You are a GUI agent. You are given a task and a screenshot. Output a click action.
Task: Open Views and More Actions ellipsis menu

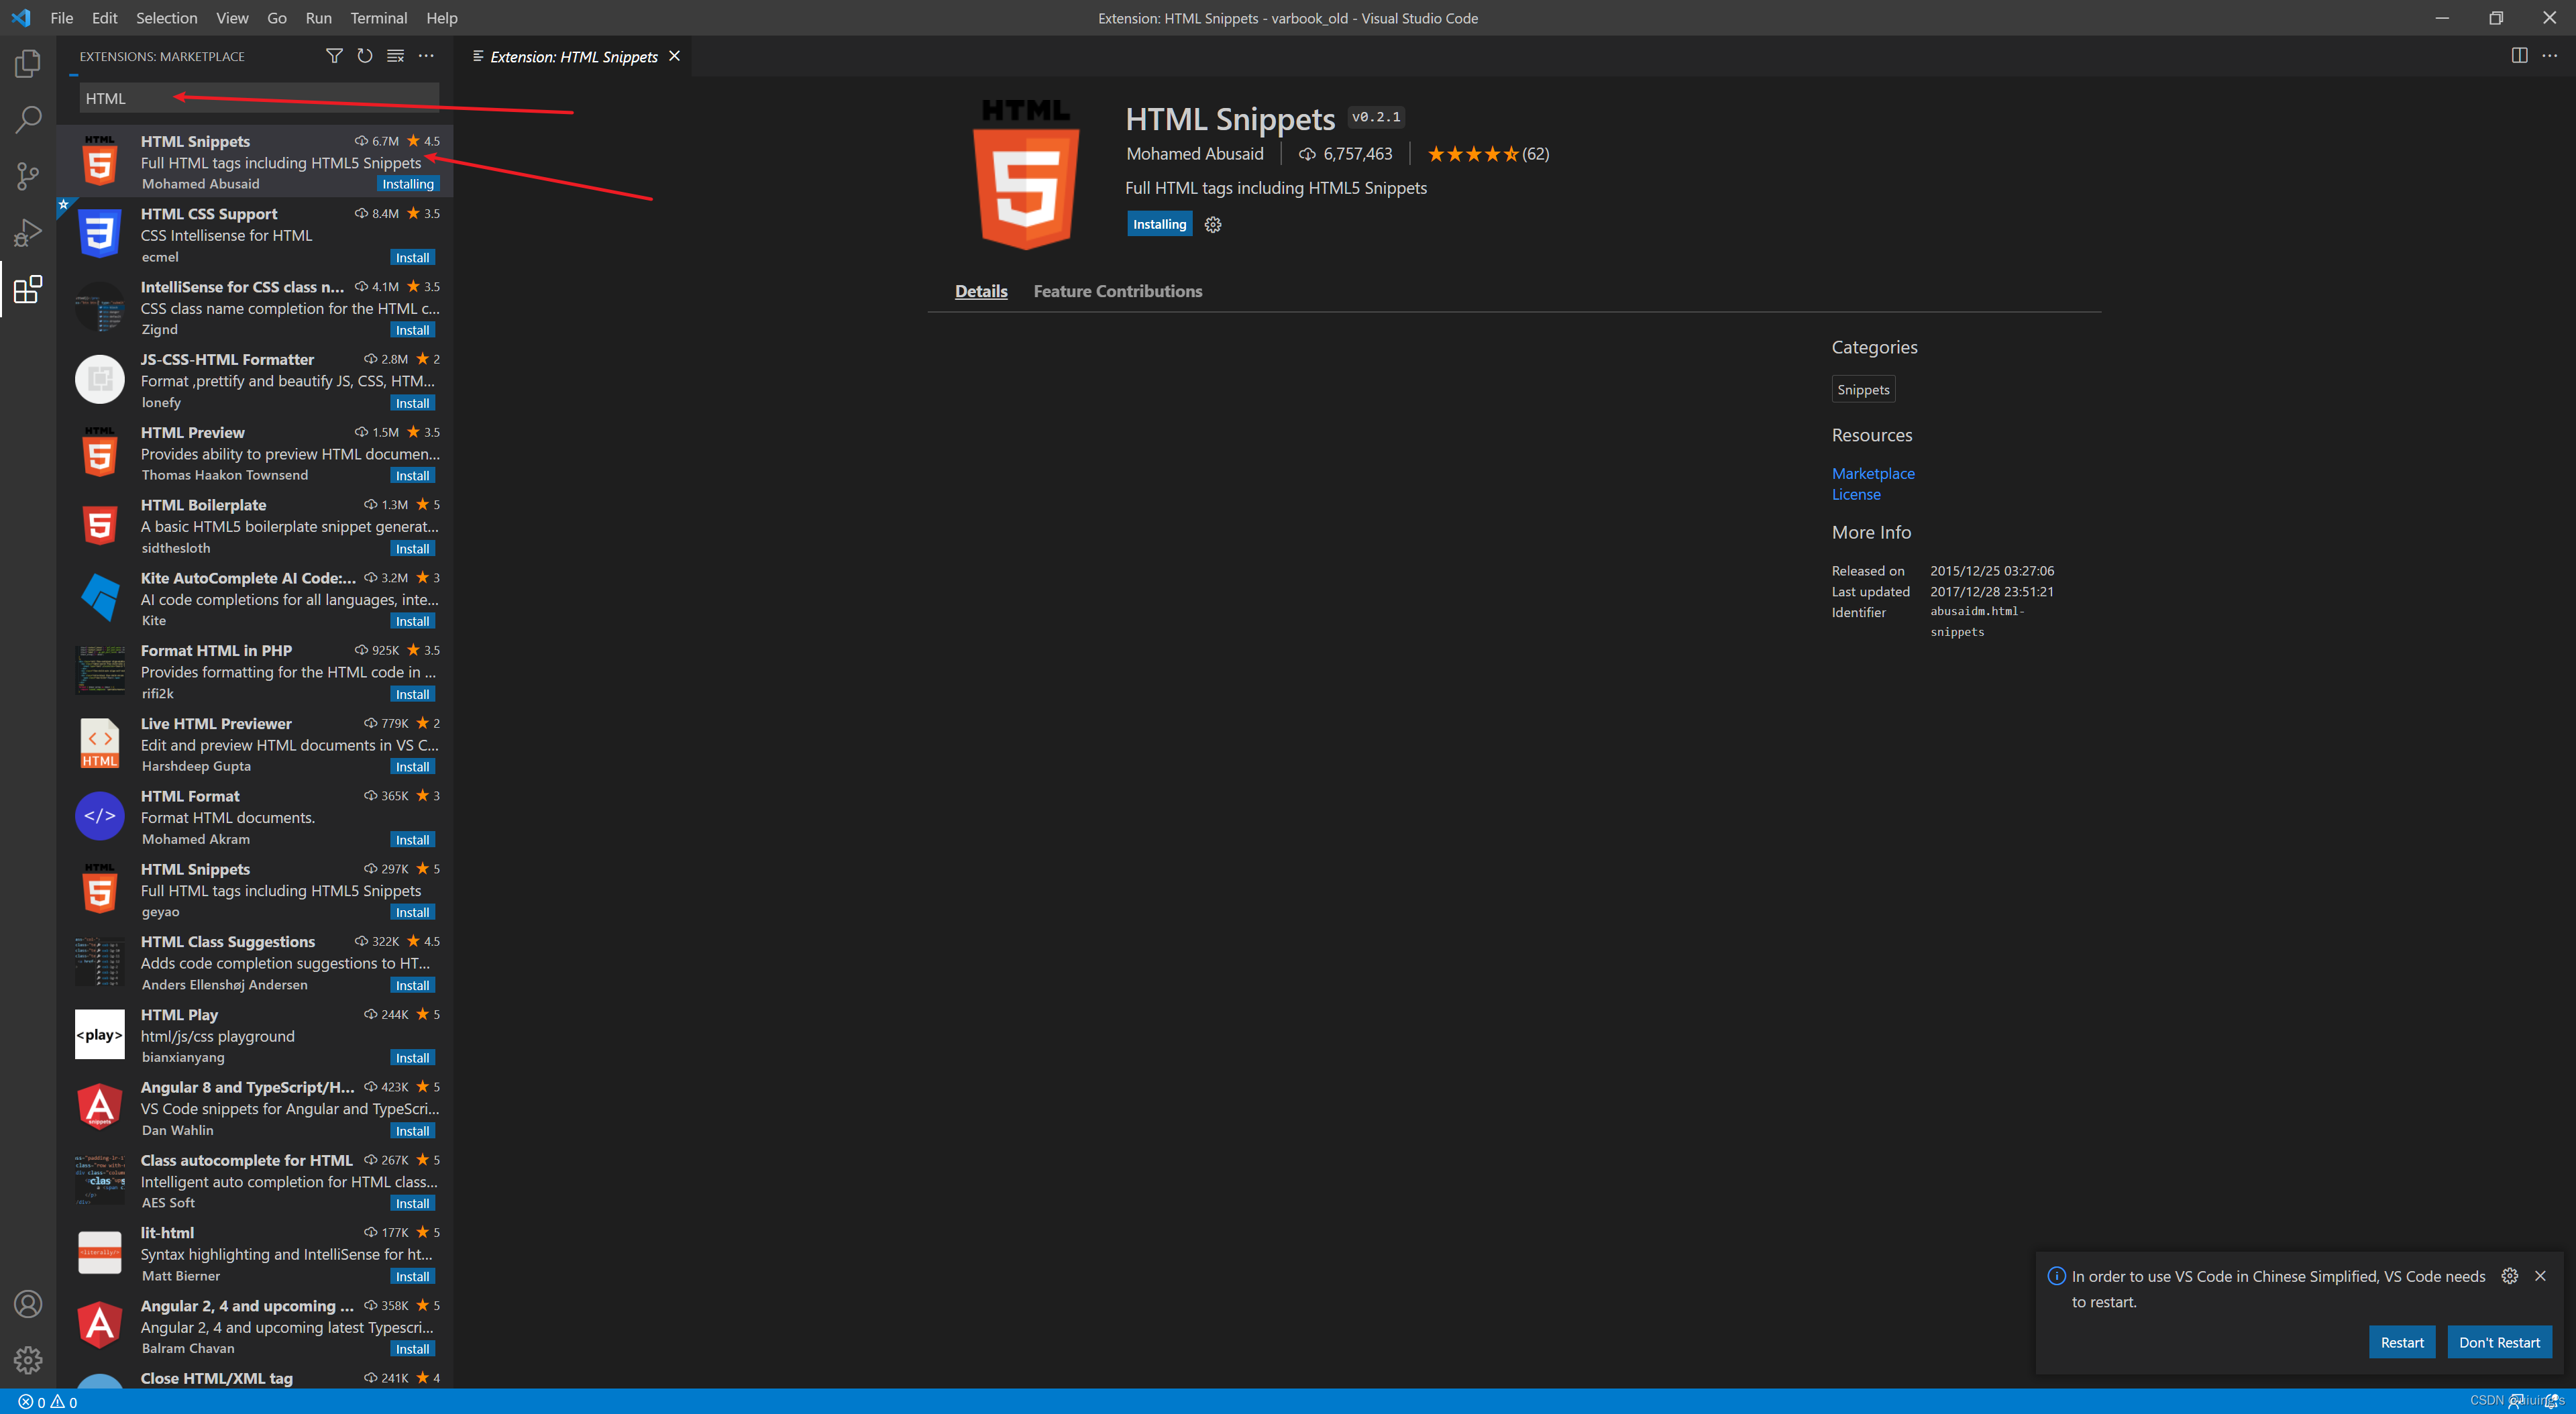426,56
